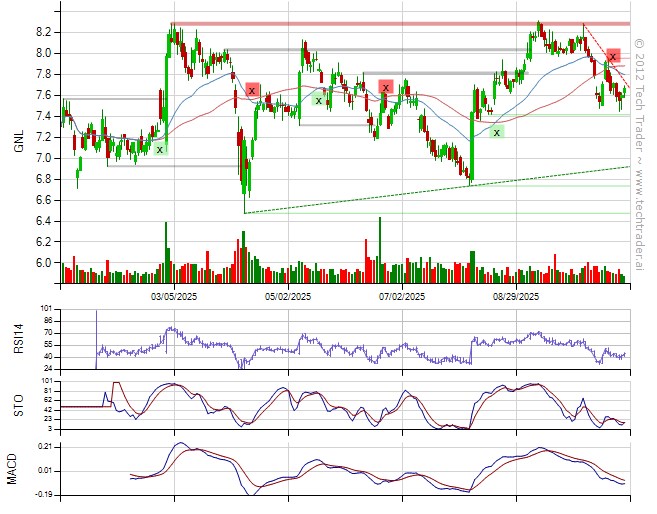Click the 07/02/2025 date label
Screen dimensions: 657x514
(402, 297)
